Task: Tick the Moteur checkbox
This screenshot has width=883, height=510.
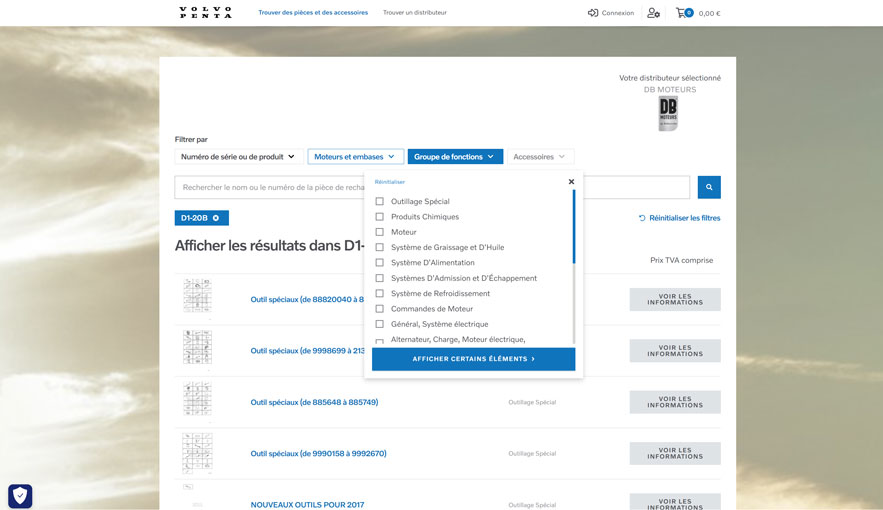Action: [379, 232]
